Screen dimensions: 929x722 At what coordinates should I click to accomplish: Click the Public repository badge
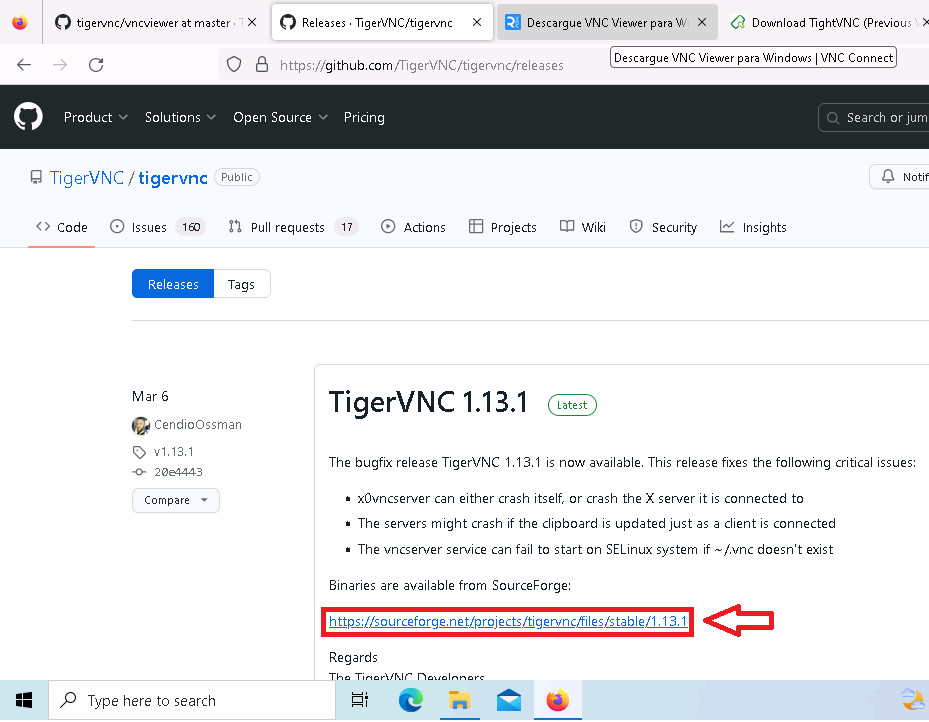click(x=236, y=177)
